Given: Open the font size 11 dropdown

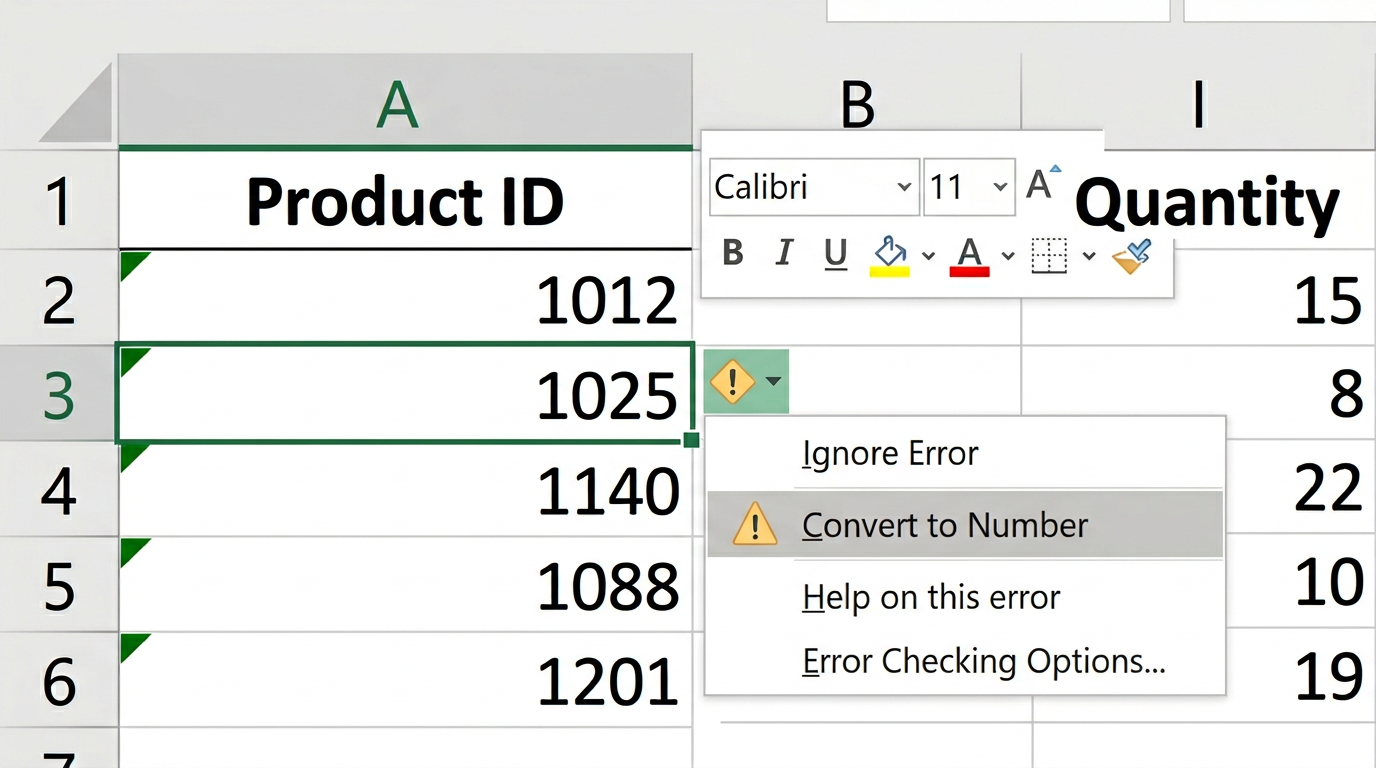Looking at the screenshot, I should tap(999, 187).
